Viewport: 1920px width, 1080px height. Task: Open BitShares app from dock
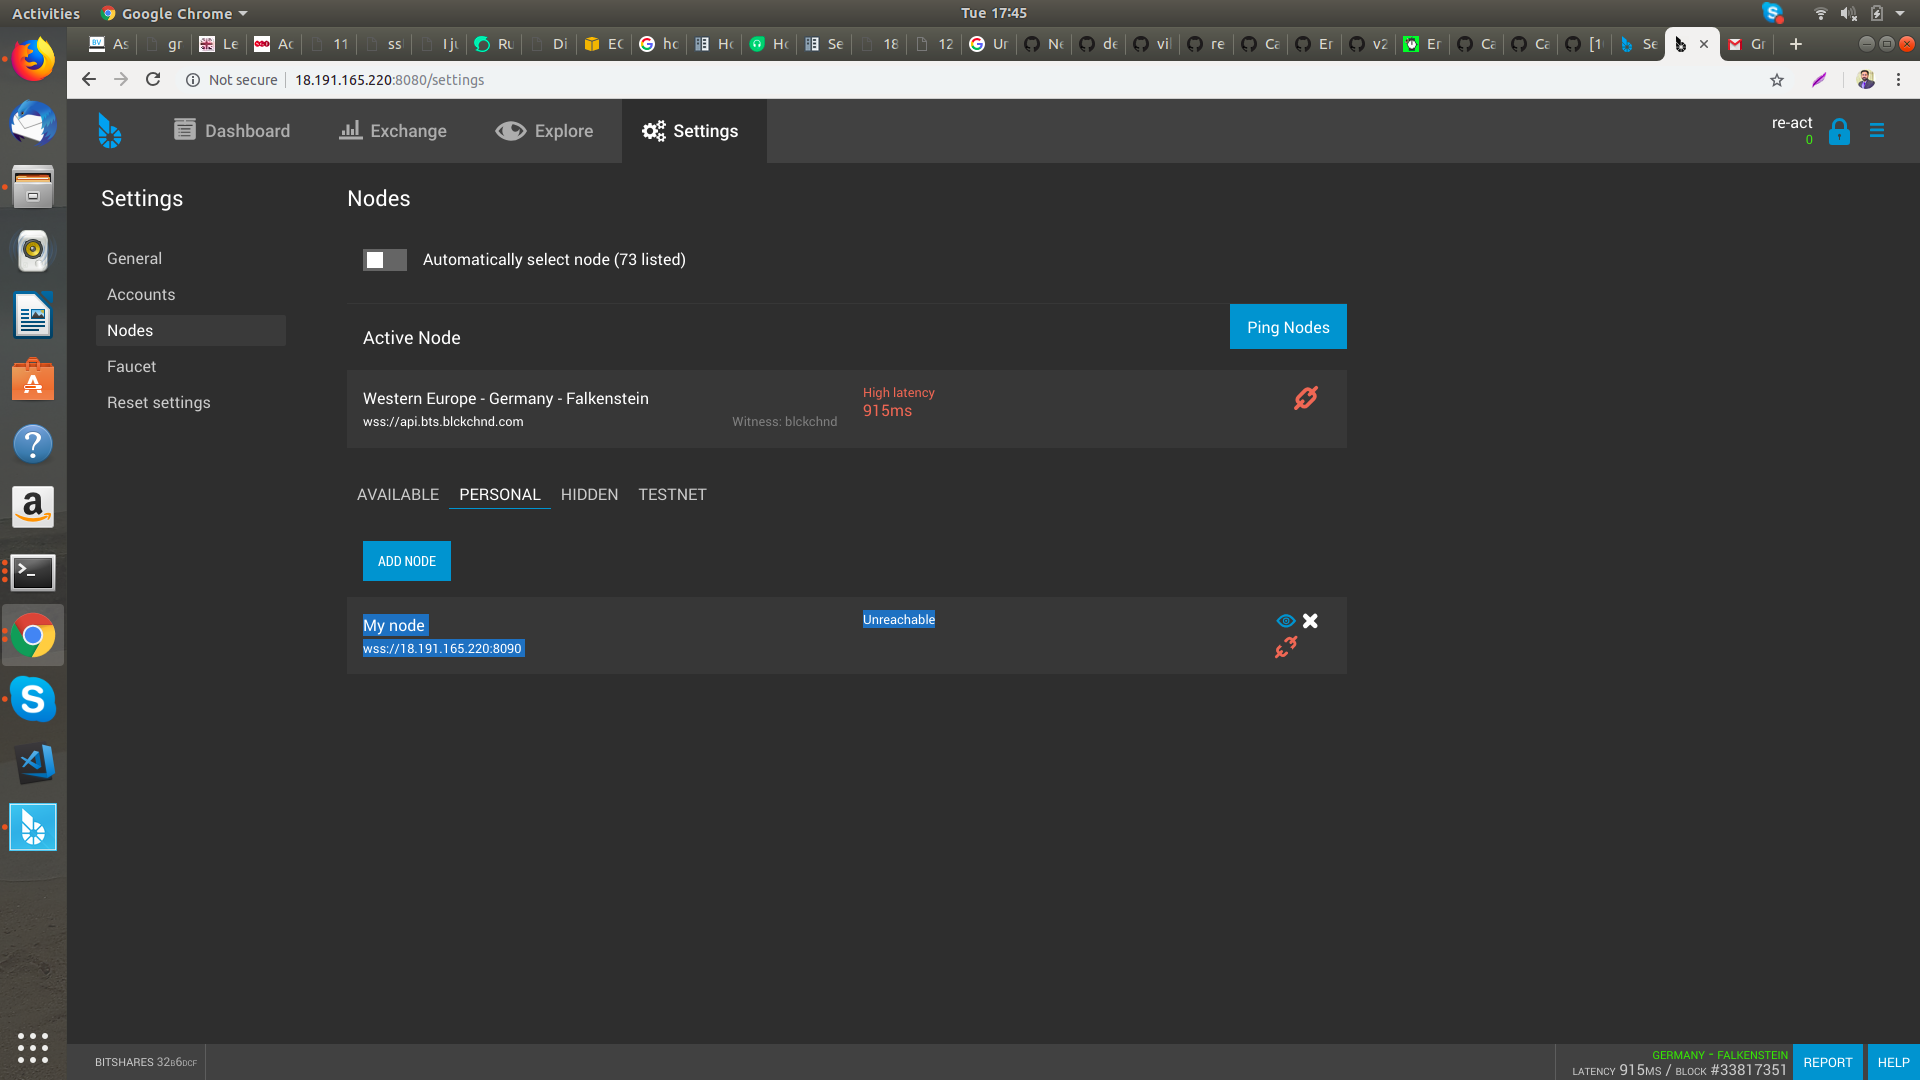[x=33, y=827]
